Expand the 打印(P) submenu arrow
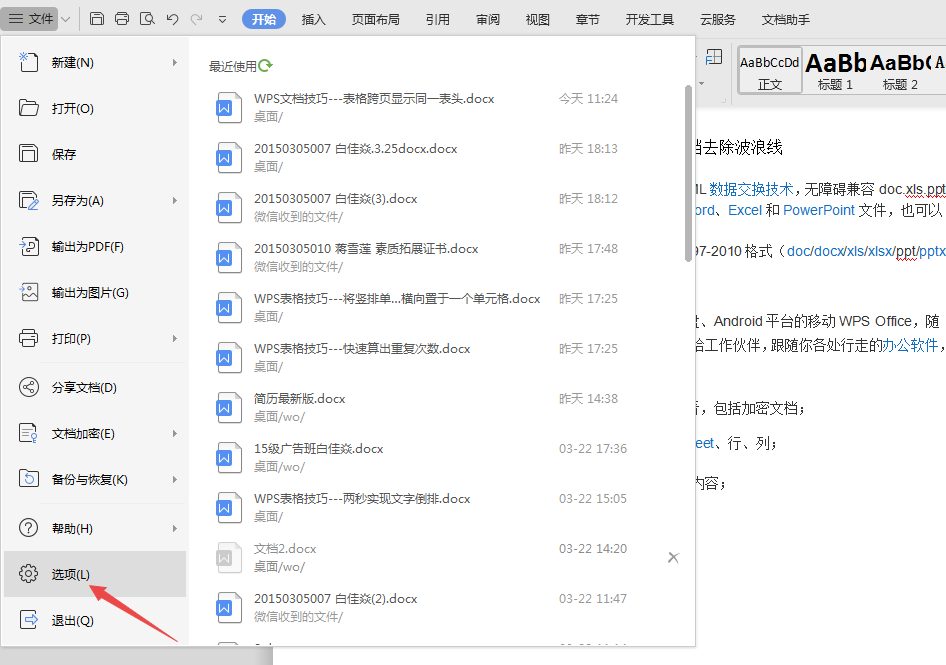This screenshot has height=665, width=946. [174, 339]
